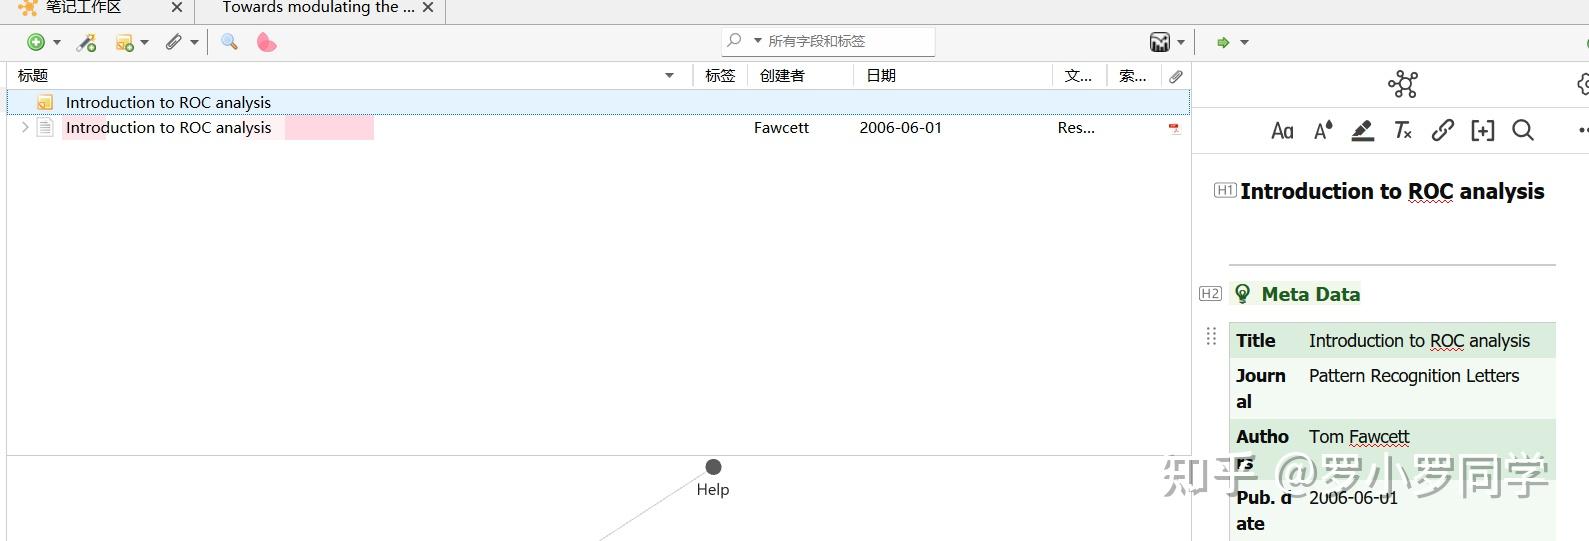The width and height of the screenshot is (1589, 541).
Task: Click the Advanced Search magnifier icon
Action: coord(229,42)
